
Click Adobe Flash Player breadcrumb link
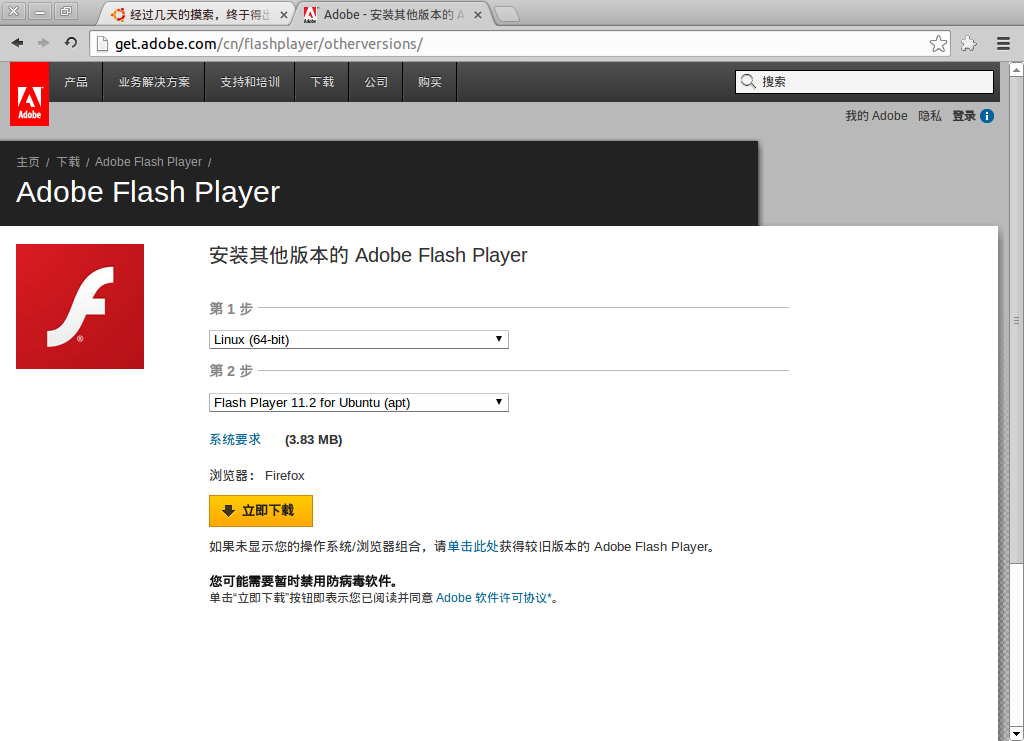click(148, 162)
